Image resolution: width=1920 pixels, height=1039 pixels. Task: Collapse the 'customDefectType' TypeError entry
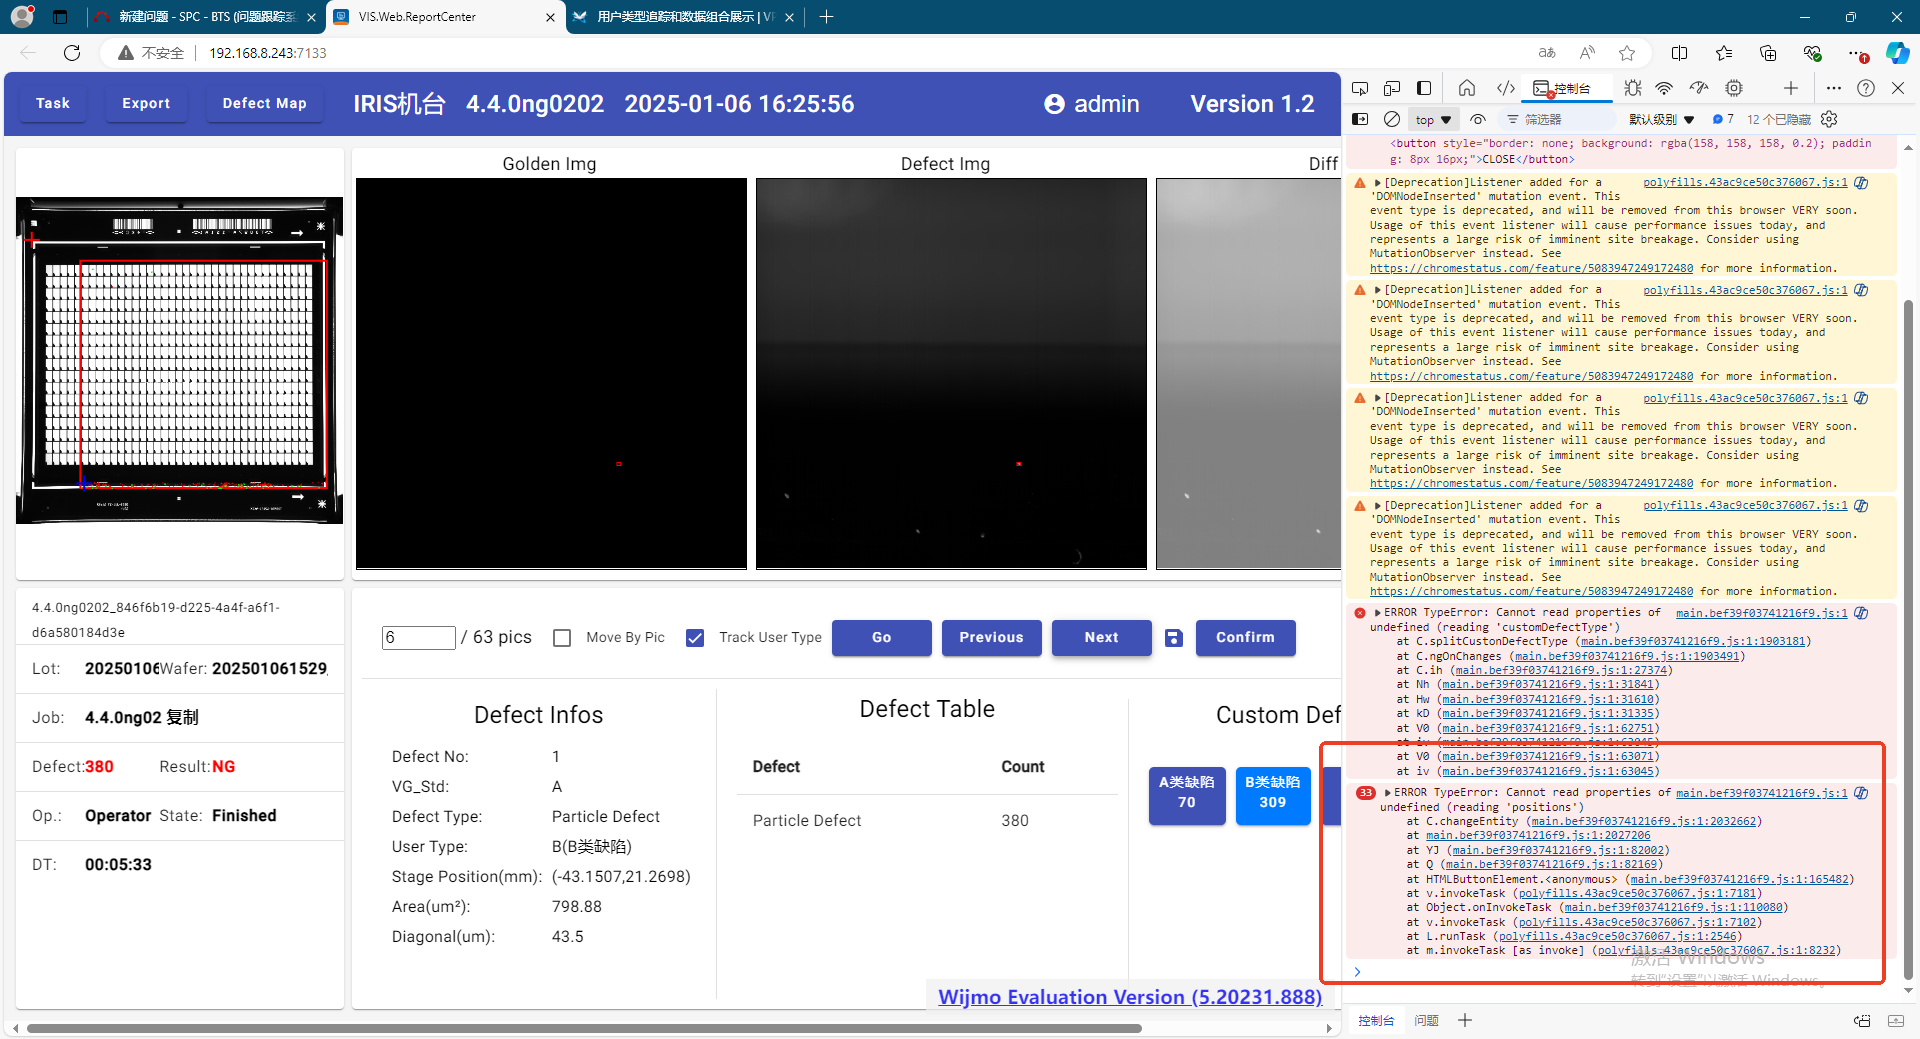click(1378, 613)
